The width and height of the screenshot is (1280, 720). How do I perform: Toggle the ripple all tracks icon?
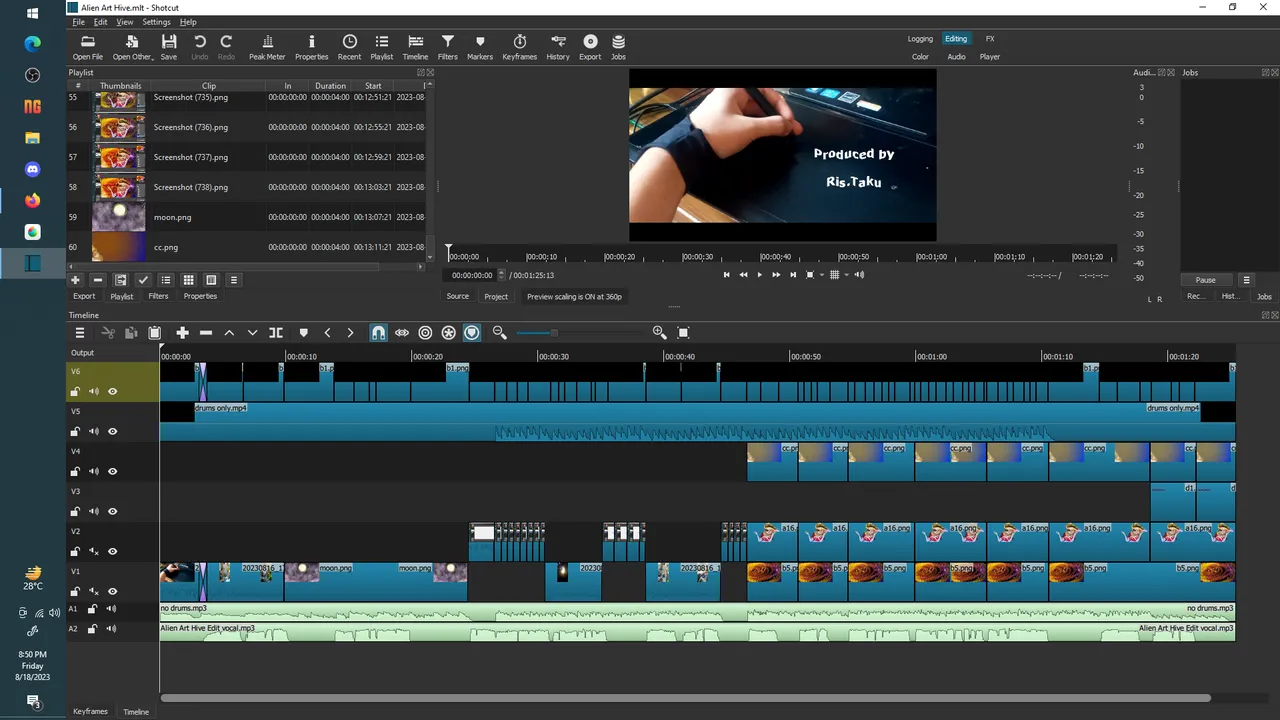(x=449, y=333)
